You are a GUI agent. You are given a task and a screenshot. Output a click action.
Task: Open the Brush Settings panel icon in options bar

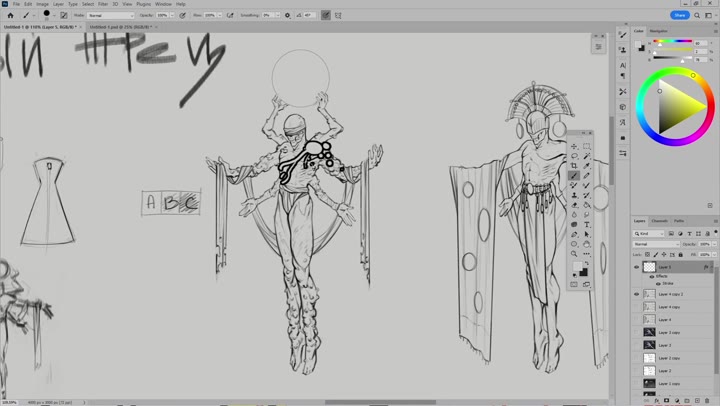[64, 15]
